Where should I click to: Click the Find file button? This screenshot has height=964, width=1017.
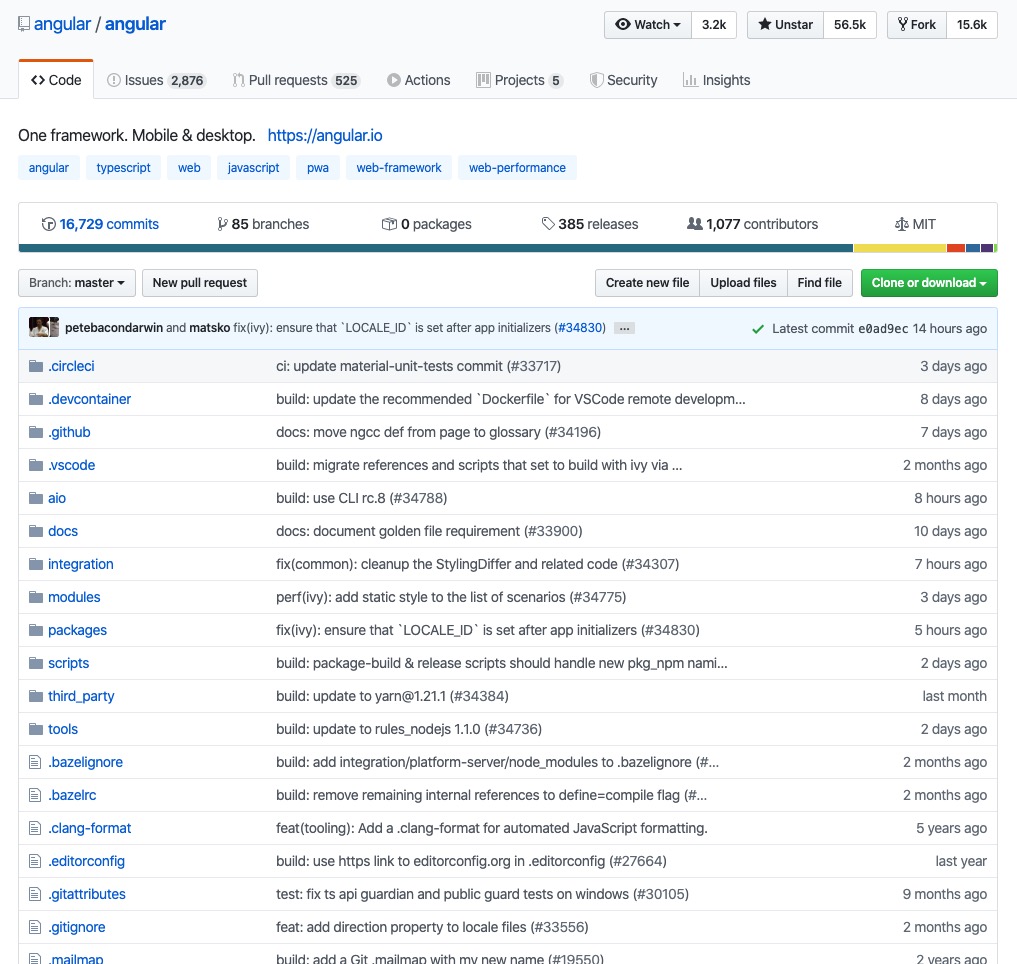pos(820,283)
